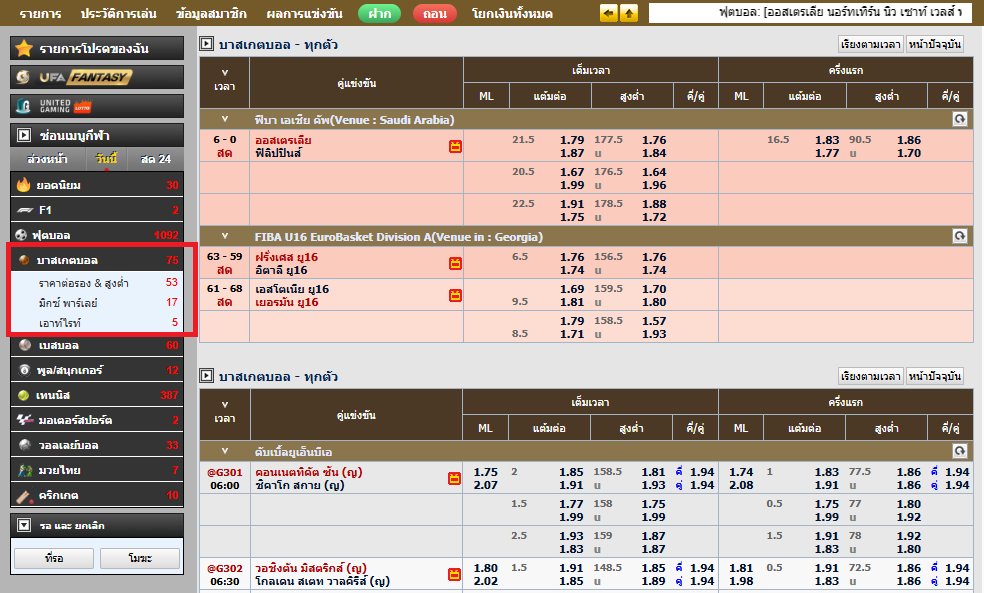The width and height of the screenshot is (984, 593).
Task: Click the live TV icon for the ออสเตรเลีย match
Action: click(x=455, y=147)
